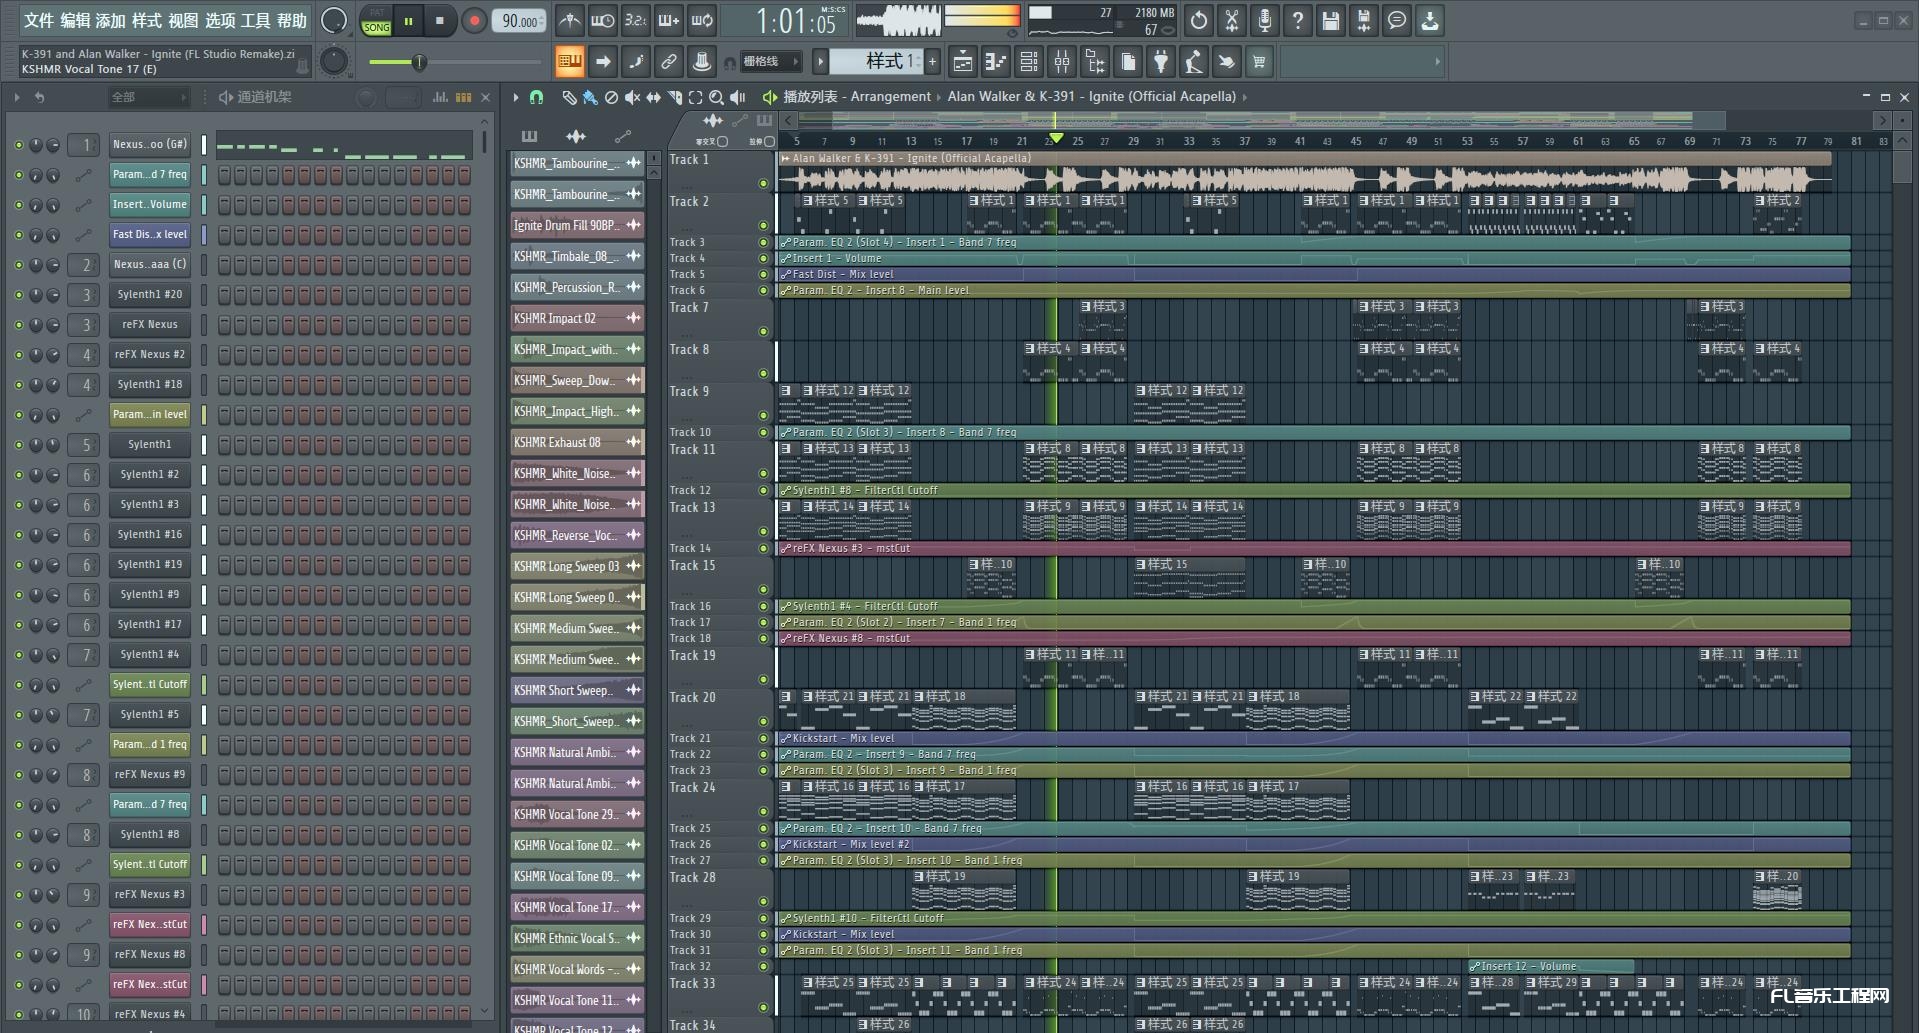Click the 90.000 tempo field
Screen dimensions: 1919x1033
tap(518, 21)
